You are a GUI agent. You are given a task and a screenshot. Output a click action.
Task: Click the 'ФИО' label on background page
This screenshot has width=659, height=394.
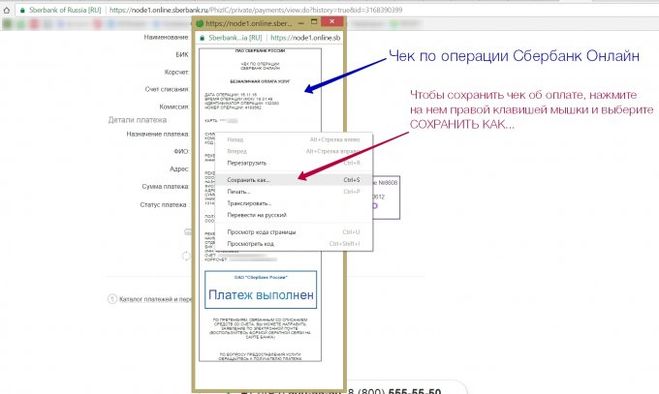181,151
